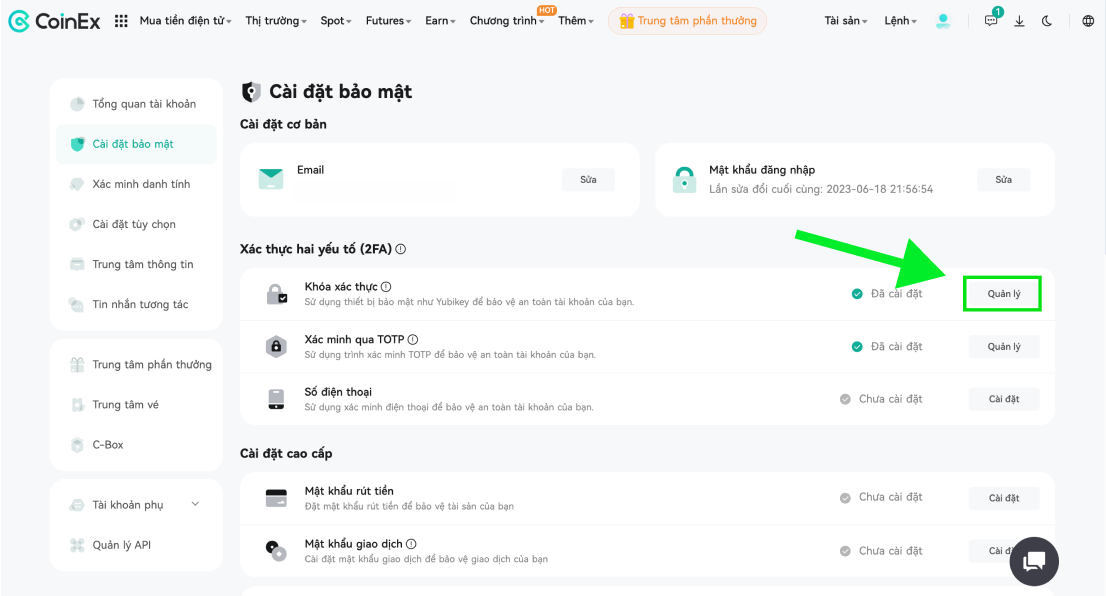Click info icon beside Xác minh qua TOTP
This screenshot has height=596, width=1106.
pyautogui.click(x=413, y=339)
